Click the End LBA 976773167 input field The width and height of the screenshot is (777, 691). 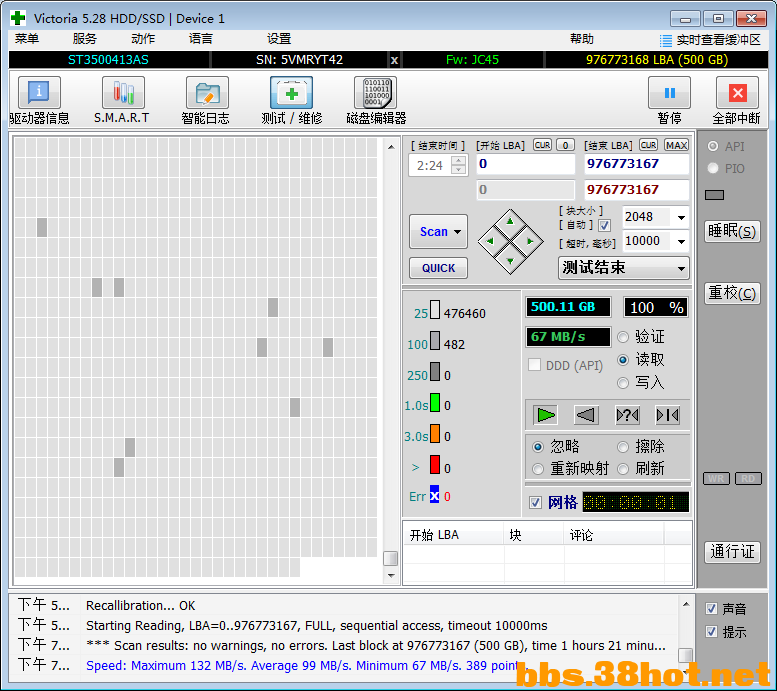pyautogui.click(x=637, y=164)
